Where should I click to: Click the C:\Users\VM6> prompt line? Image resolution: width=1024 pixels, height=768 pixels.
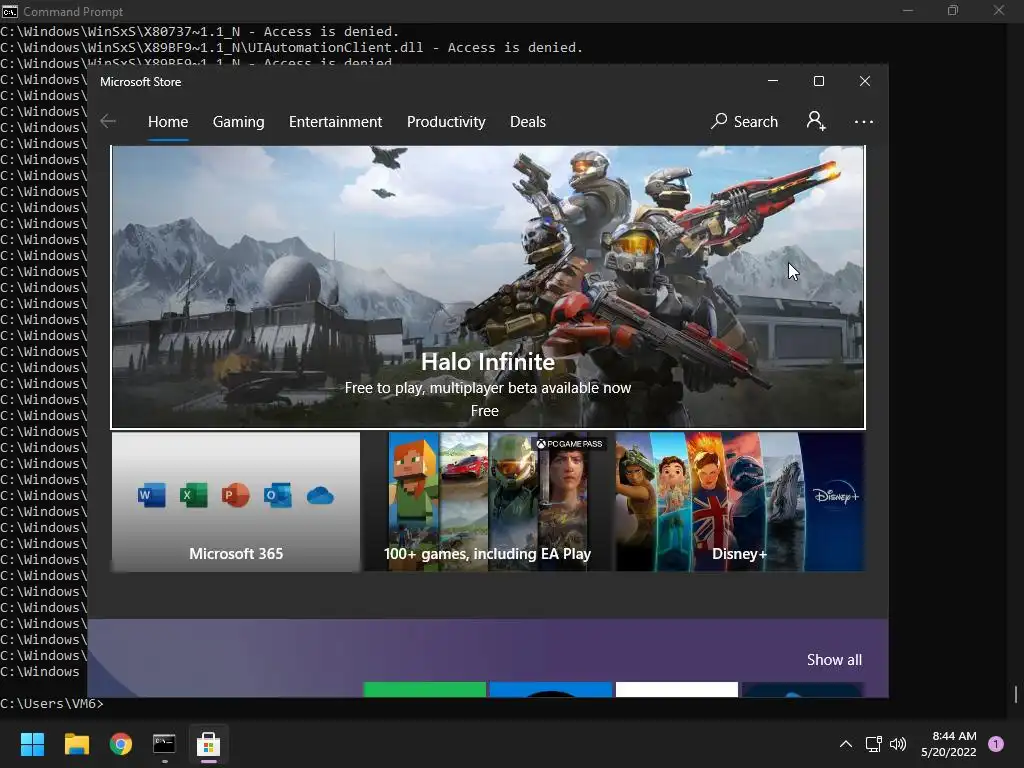[x=52, y=703]
